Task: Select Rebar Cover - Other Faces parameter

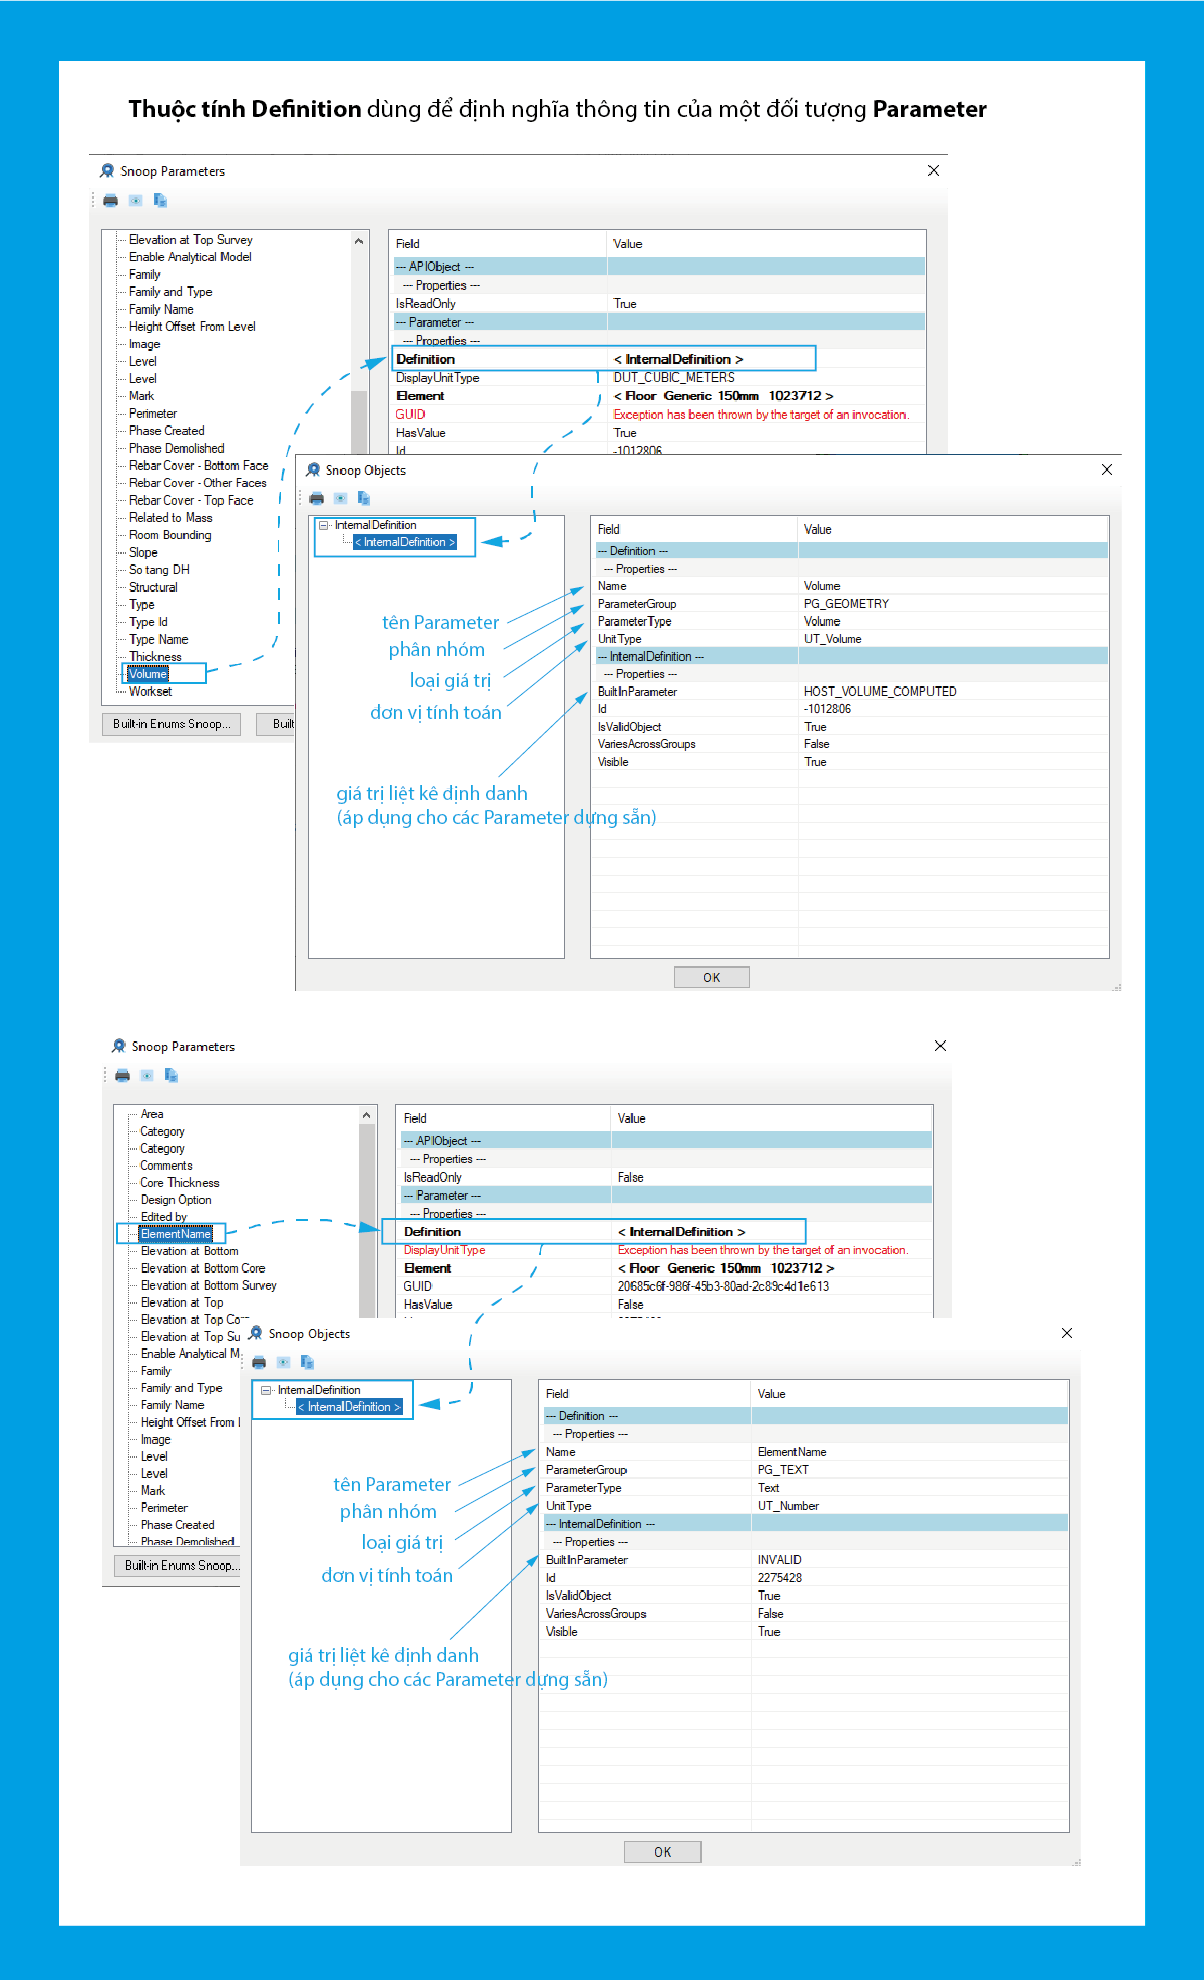Action: [x=198, y=483]
